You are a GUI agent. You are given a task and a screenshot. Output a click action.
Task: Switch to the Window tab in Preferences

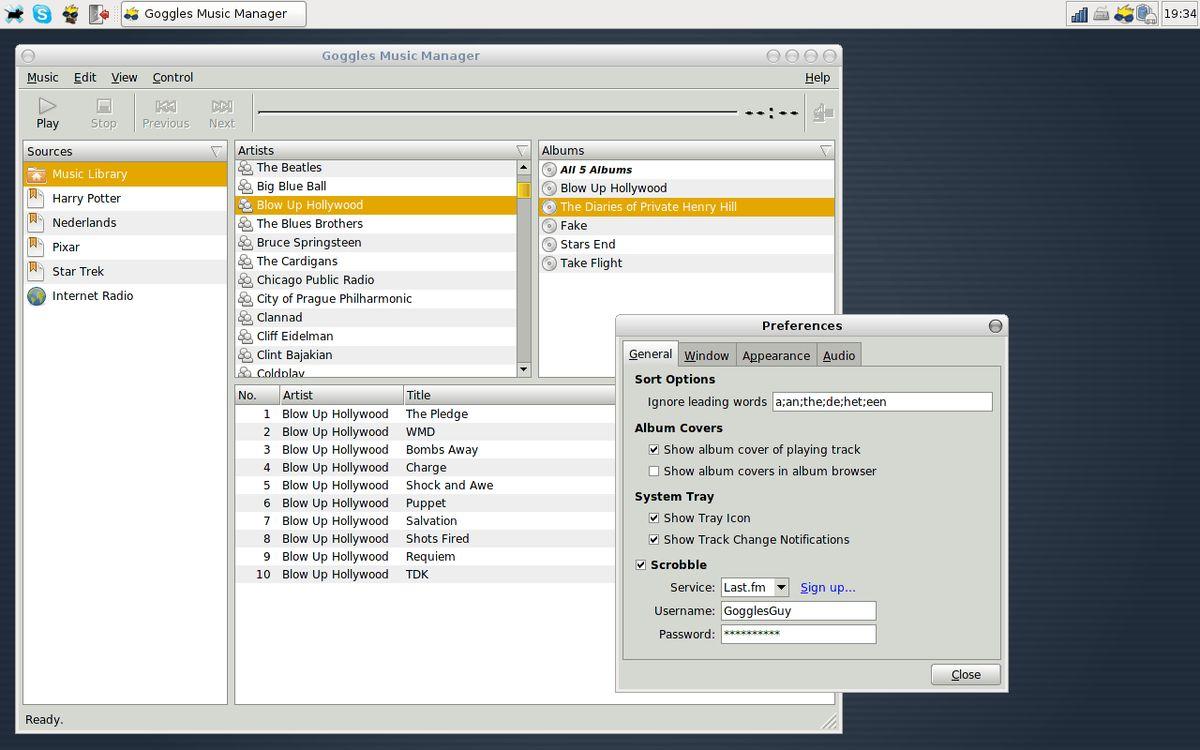point(706,355)
